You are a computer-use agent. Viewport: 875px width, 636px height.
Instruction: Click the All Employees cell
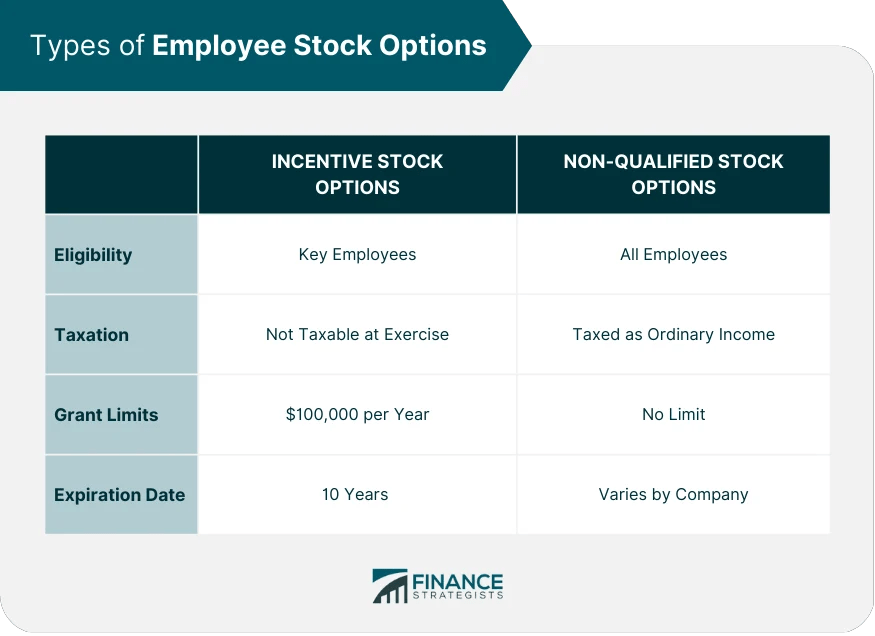pyautogui.click(x=673, y=254)
